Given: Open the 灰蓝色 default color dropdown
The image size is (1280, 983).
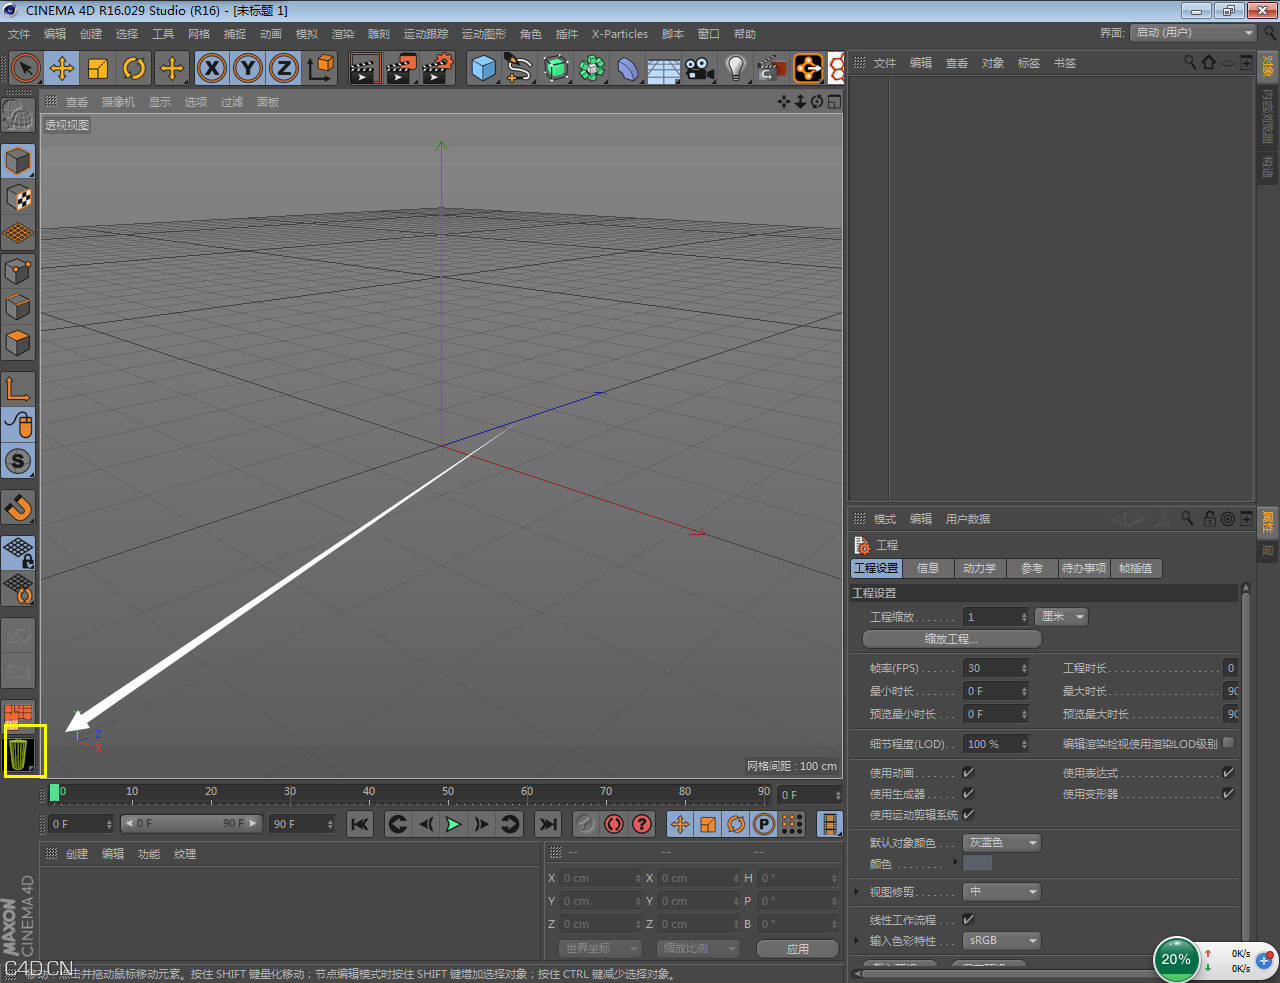Looking at the screenshot, I should click(x=1002, y=843).
